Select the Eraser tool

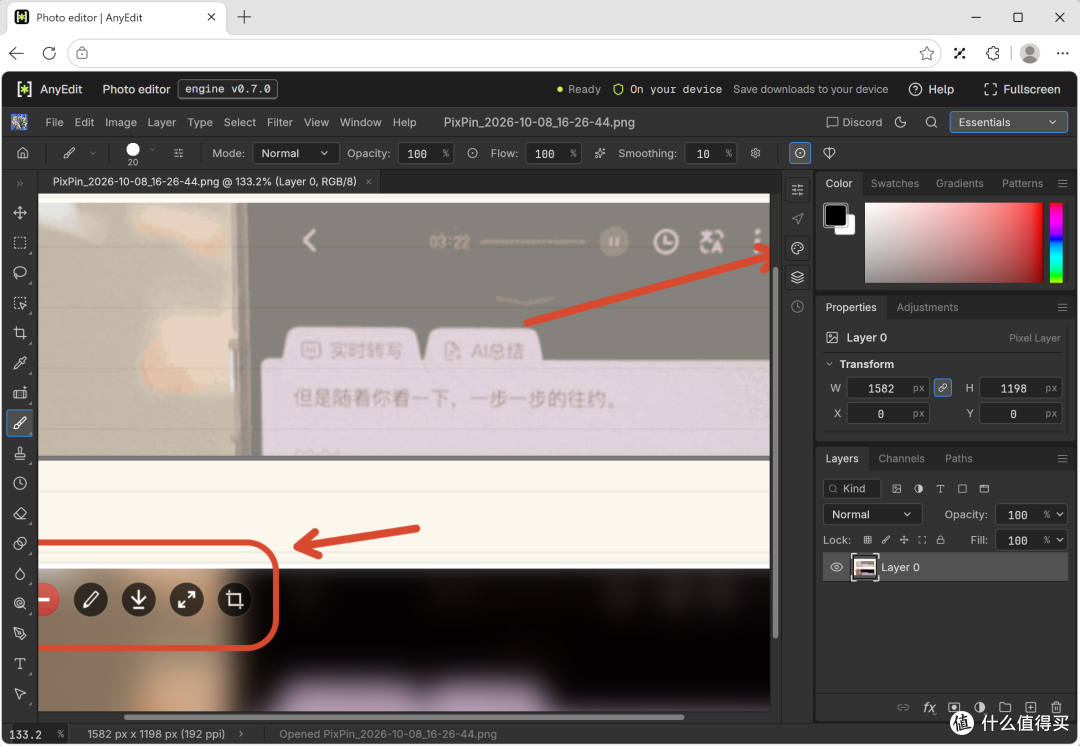click(x=20, y=514)
